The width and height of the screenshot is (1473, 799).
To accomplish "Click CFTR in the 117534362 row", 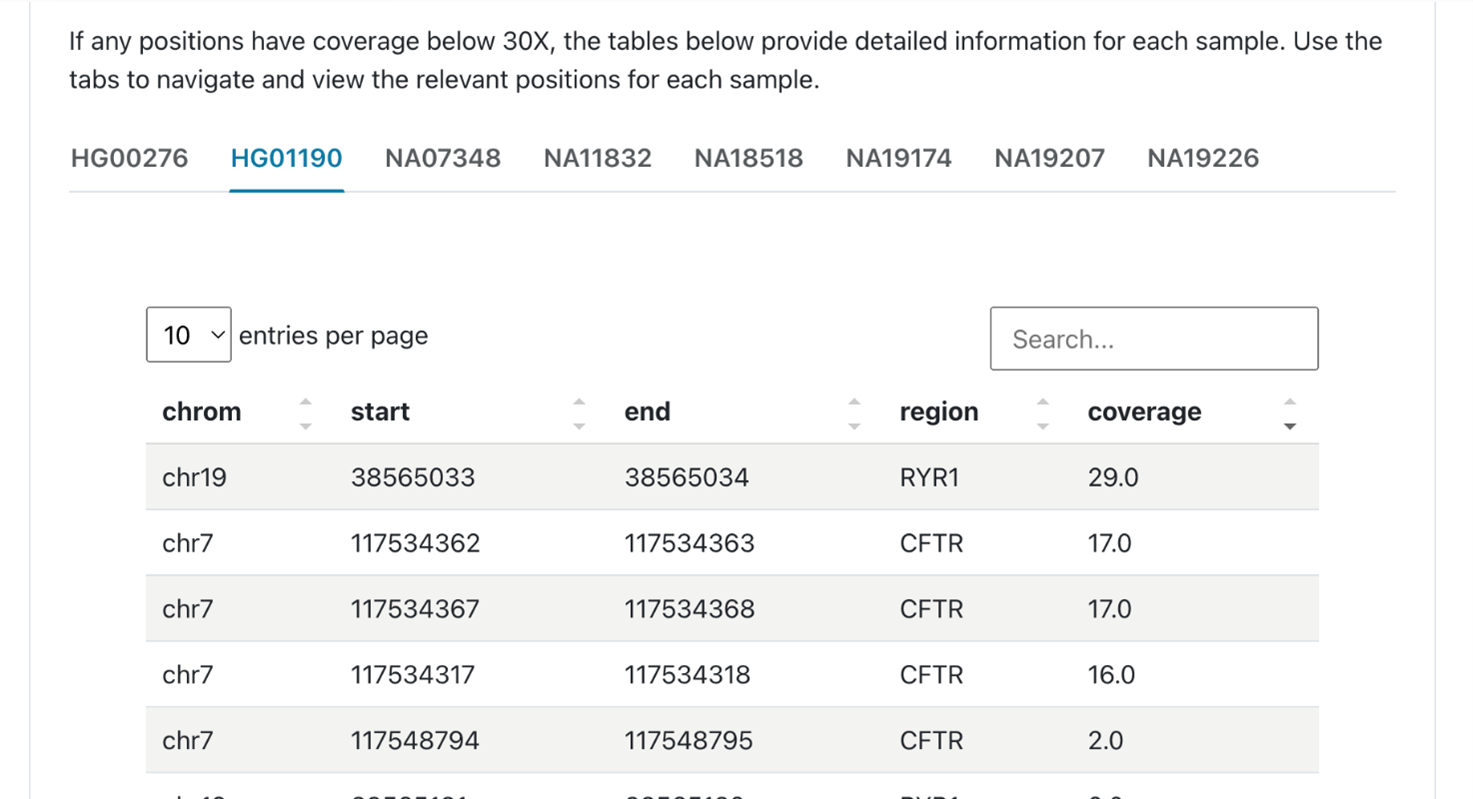I will (x=931, y=544).
